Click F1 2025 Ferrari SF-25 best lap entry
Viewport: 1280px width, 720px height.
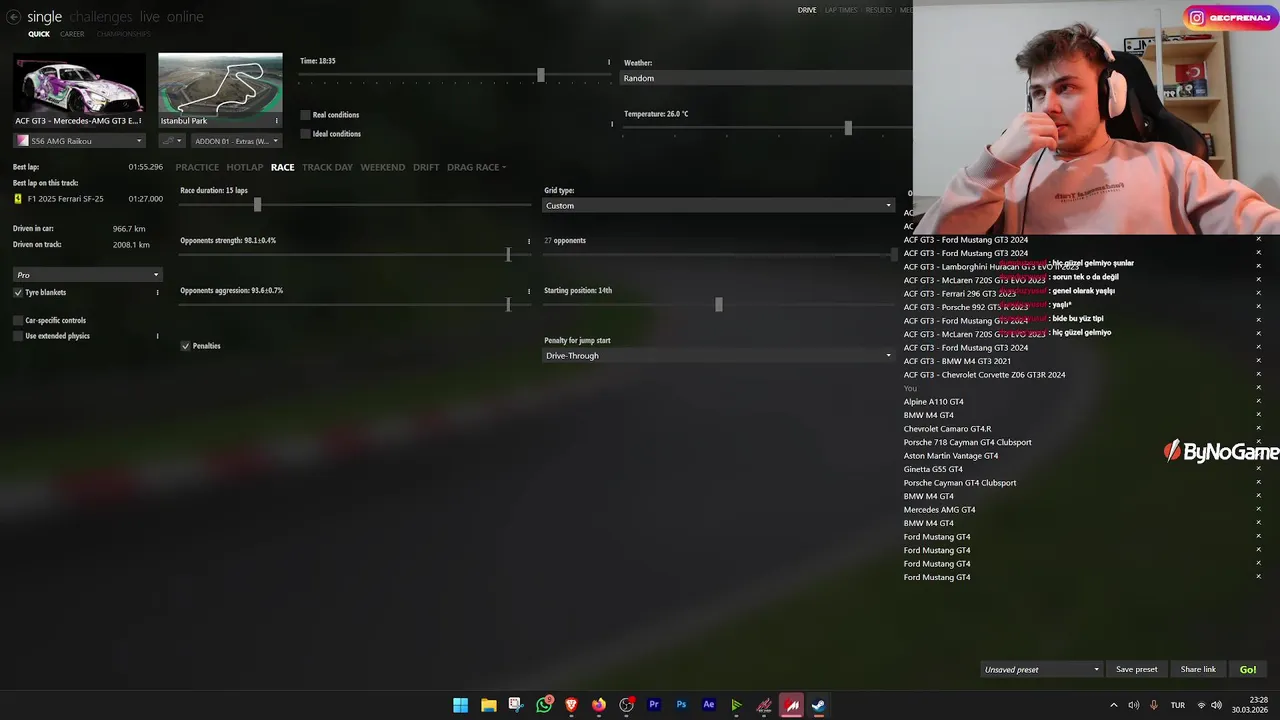click(x=88, y=199)
